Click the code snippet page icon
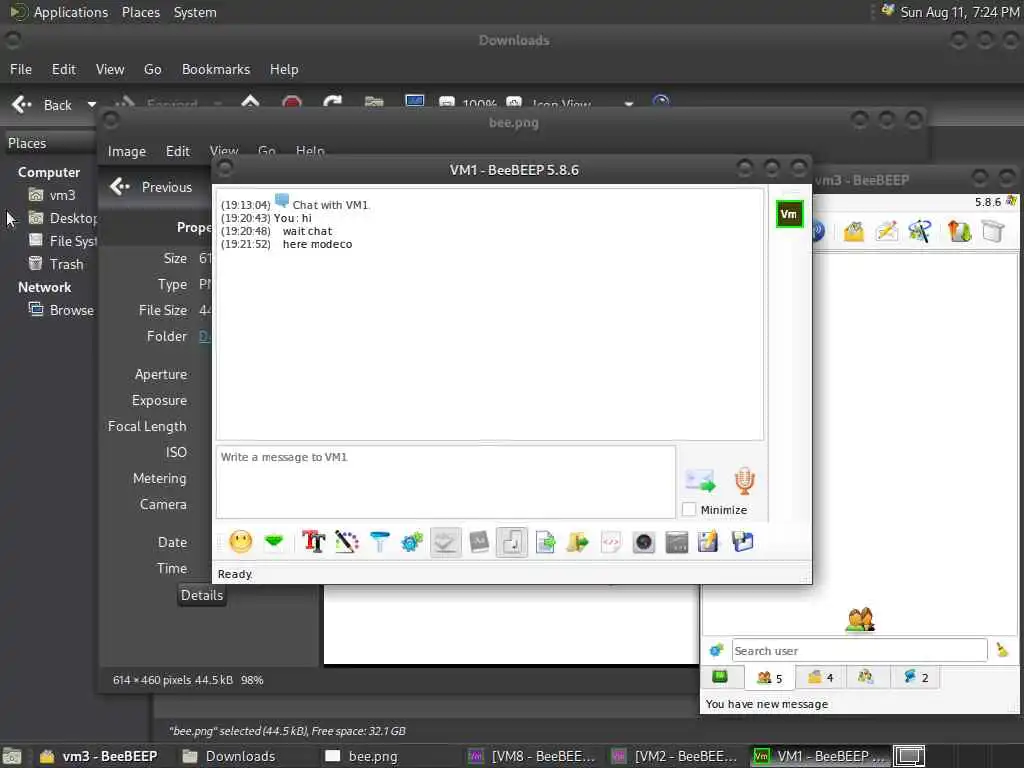 coord(611,541)
